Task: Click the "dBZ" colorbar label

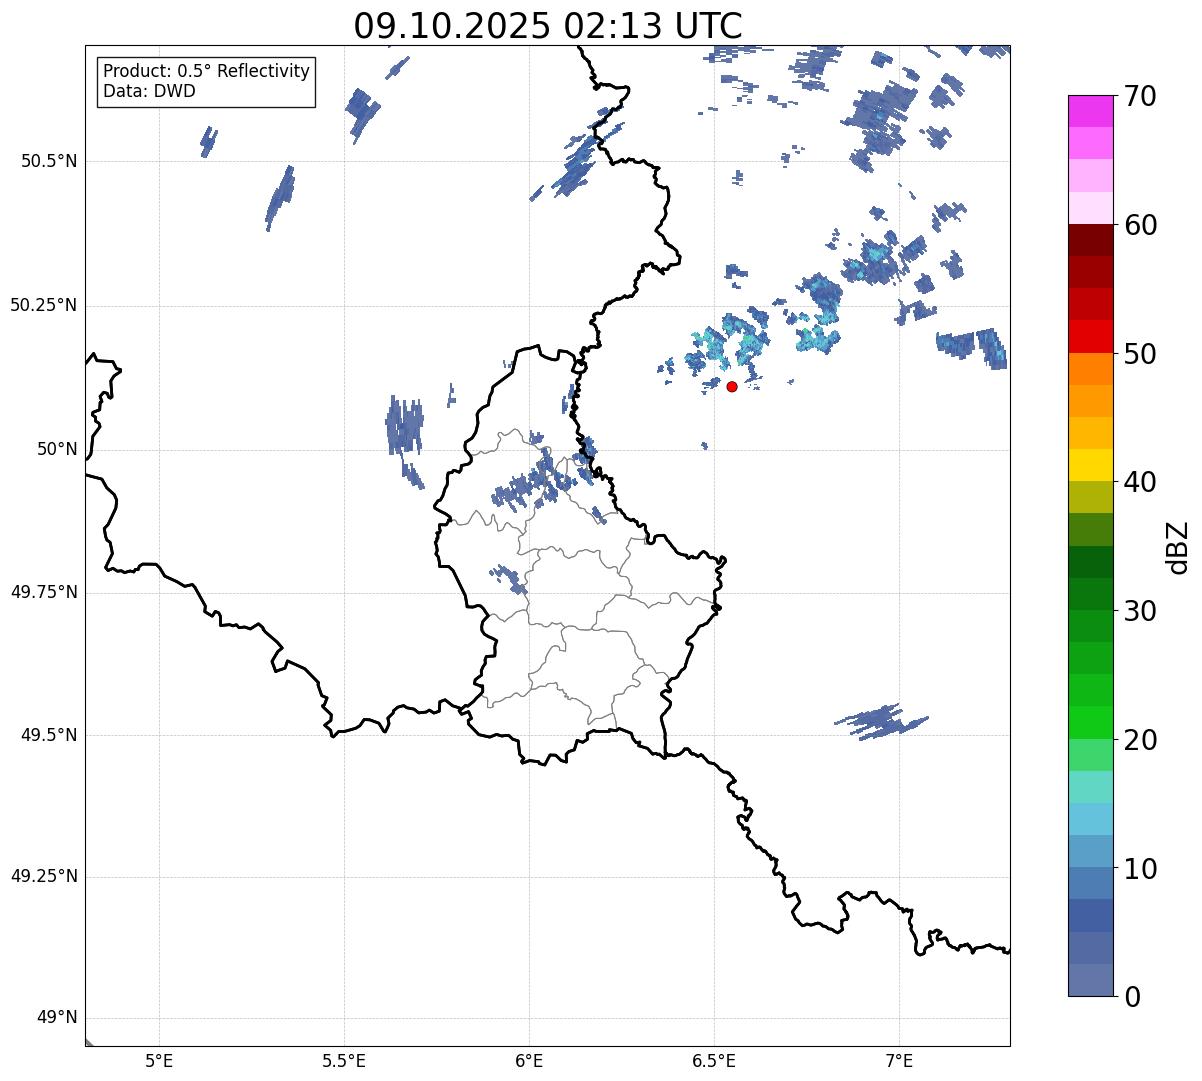Action: pyautogui.click(x=1177, y=546)
